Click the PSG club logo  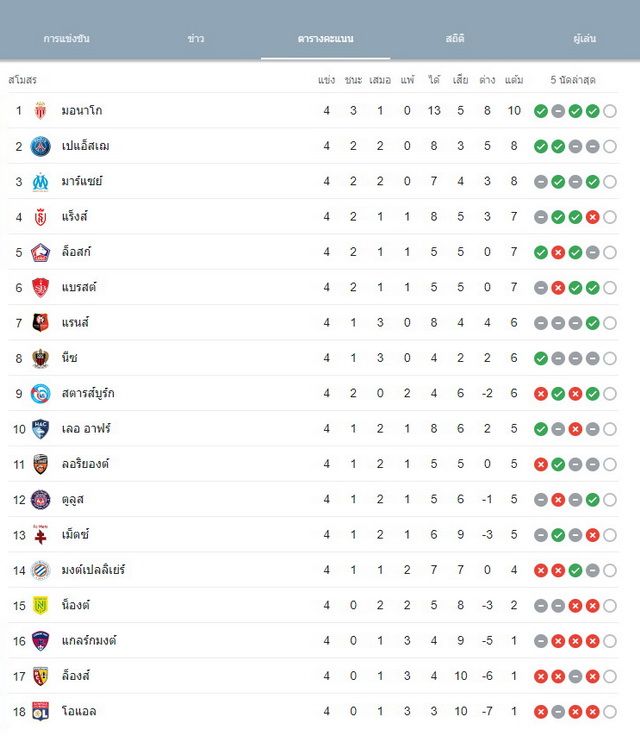pyautogui.click(x=40, y=146)
